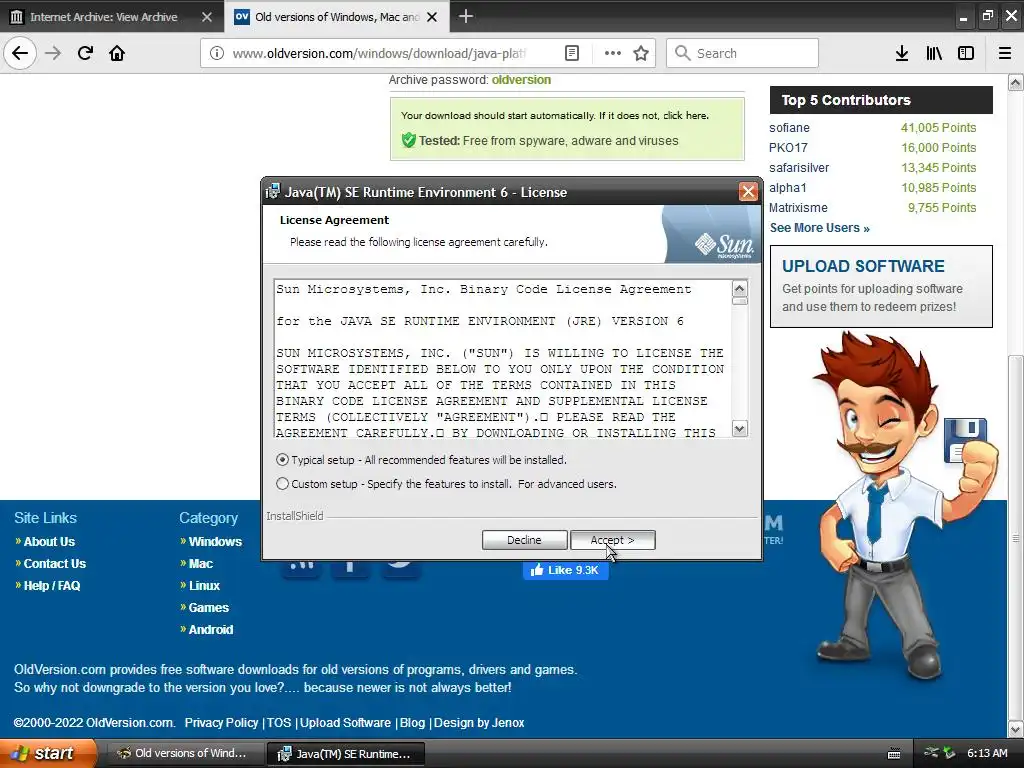Close the Old versions of Windows tab
This screenshot has height=768, width=1024.
tap(432, 17)
